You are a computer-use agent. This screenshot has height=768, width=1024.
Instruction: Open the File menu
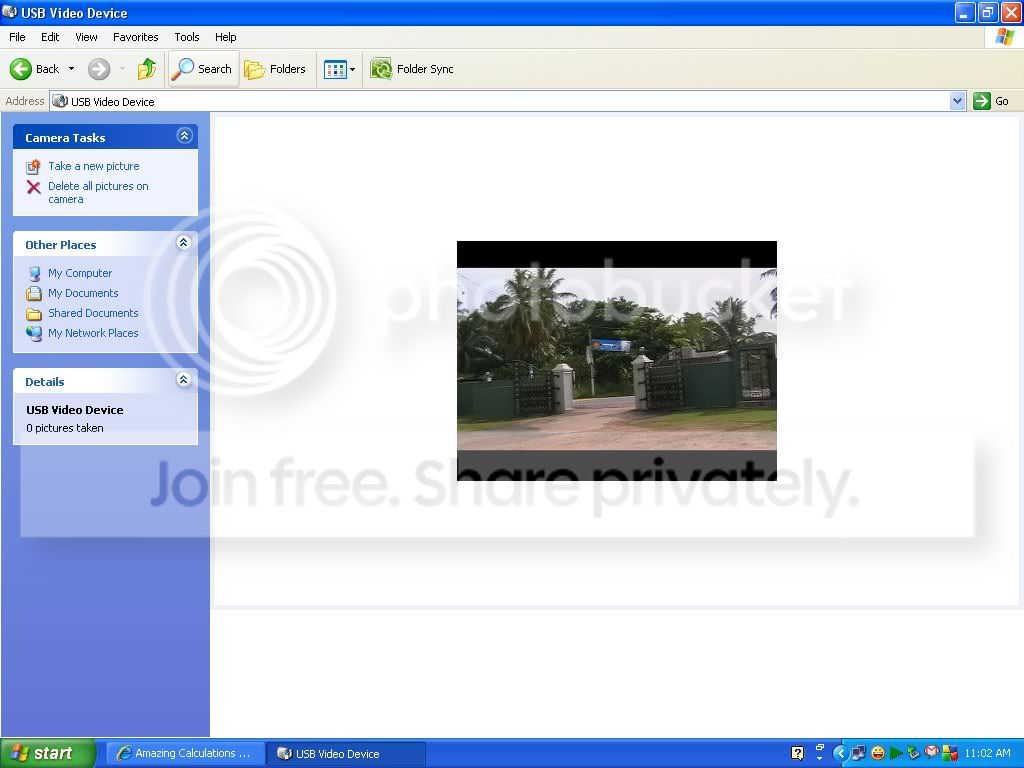17,37
